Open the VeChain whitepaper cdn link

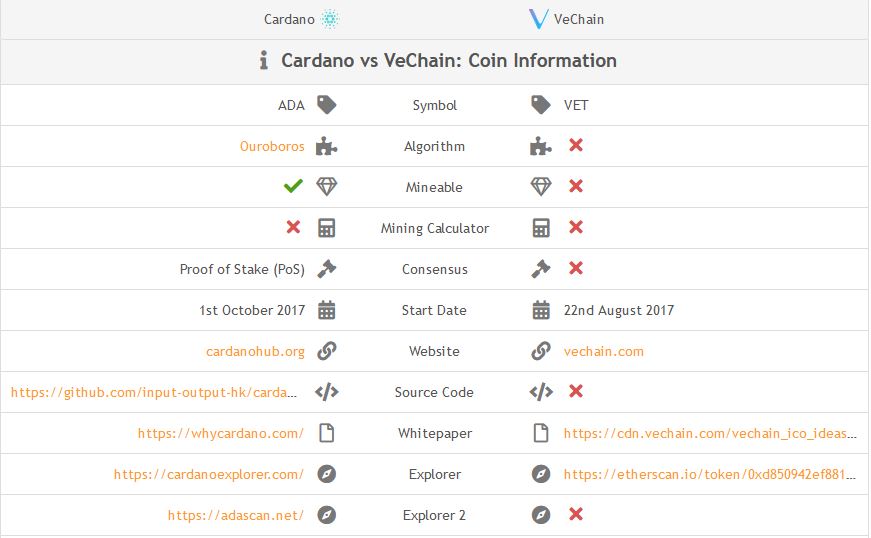tap(710, 434)
